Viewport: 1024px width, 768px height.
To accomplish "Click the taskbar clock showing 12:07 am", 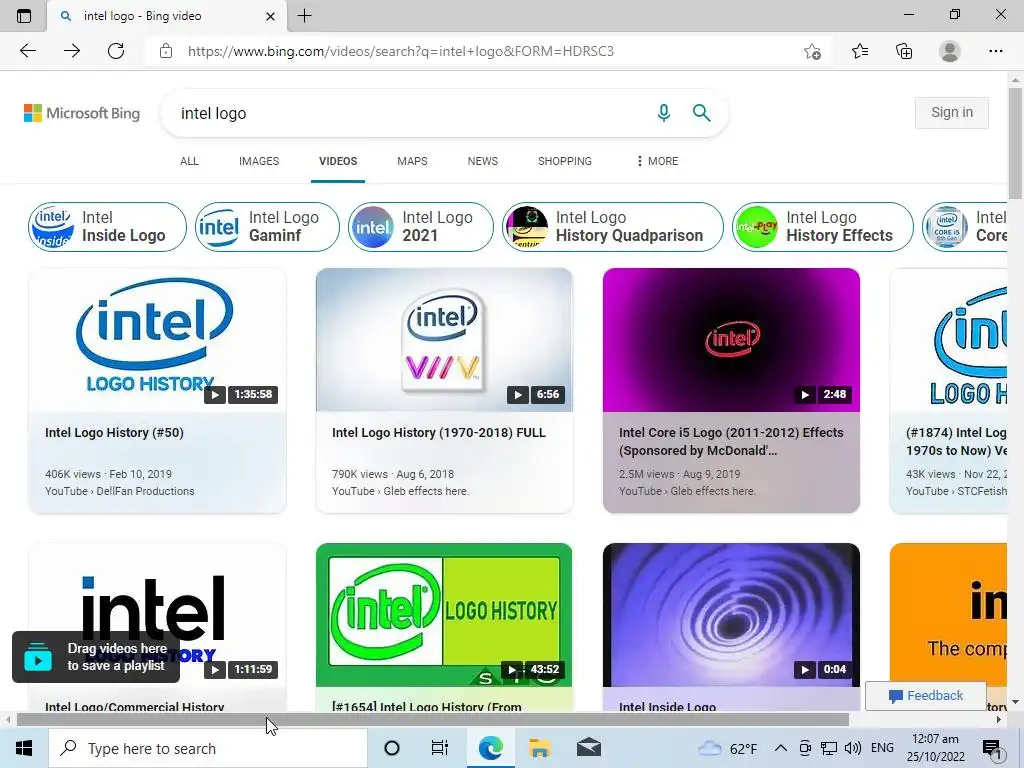I will (x=935, y=748).
